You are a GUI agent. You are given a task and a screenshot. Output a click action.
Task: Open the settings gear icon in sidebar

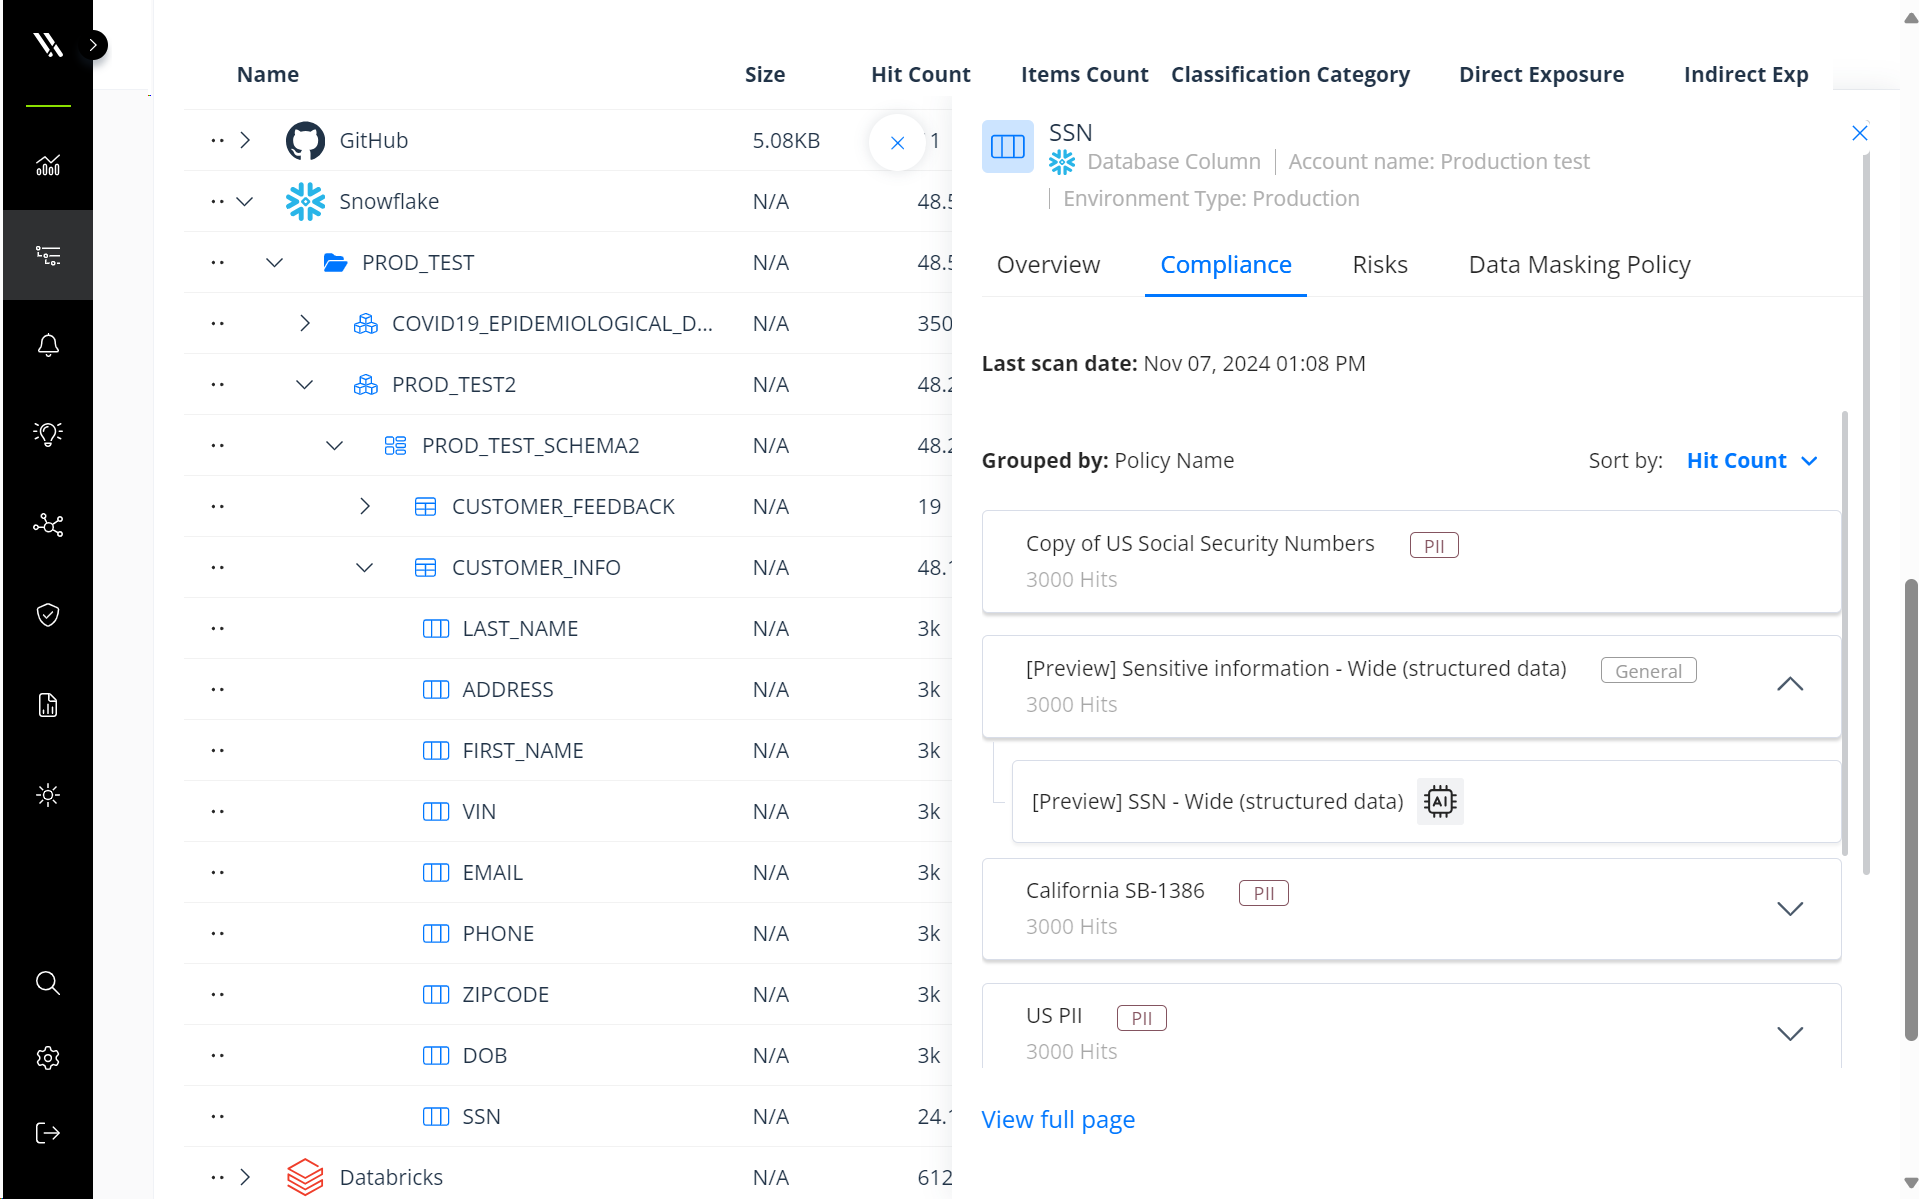(48, 1058)
